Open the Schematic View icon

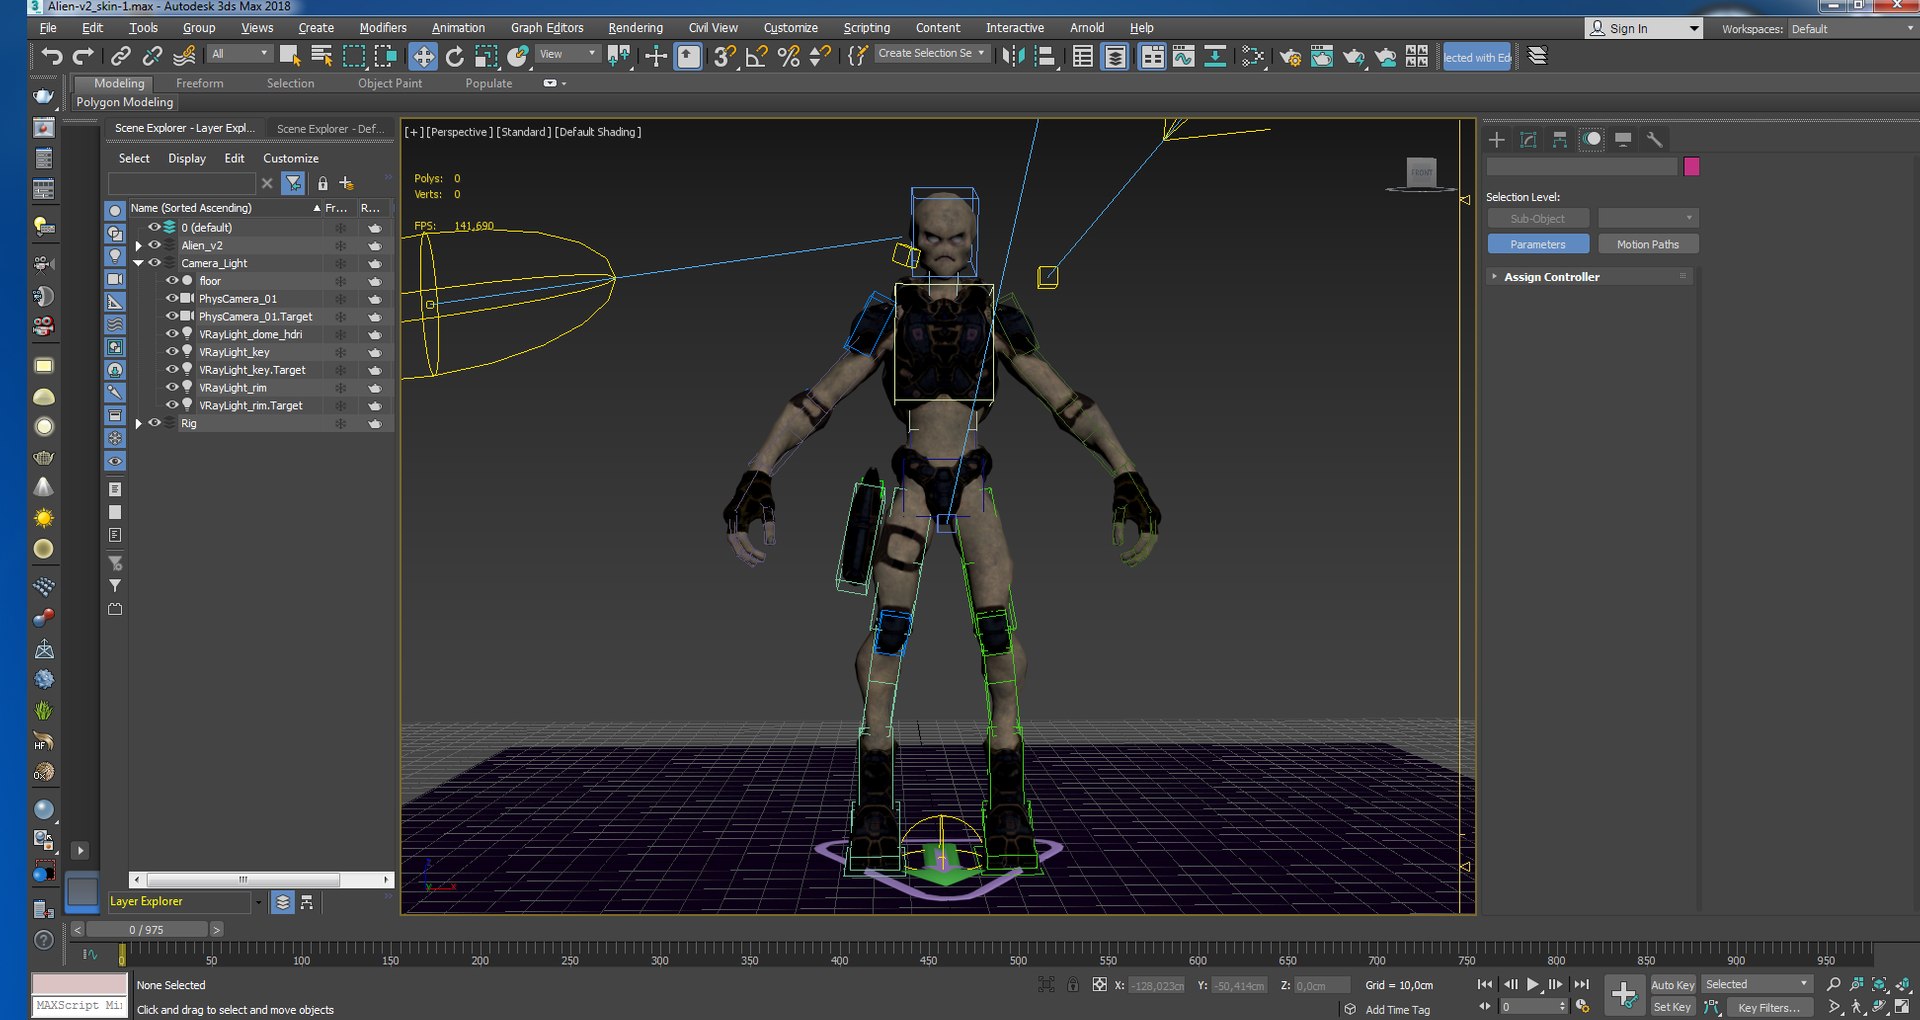tap(1215, 57)
